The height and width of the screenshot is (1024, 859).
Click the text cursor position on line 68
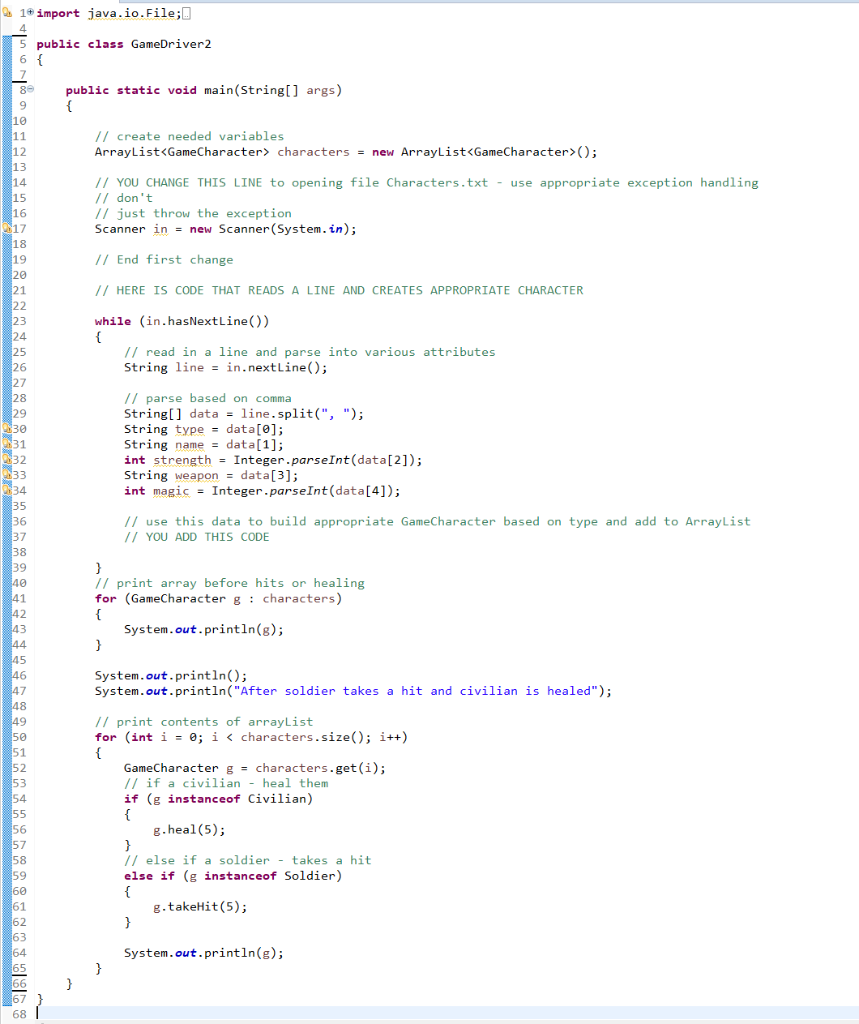[x=37, y=1014]
